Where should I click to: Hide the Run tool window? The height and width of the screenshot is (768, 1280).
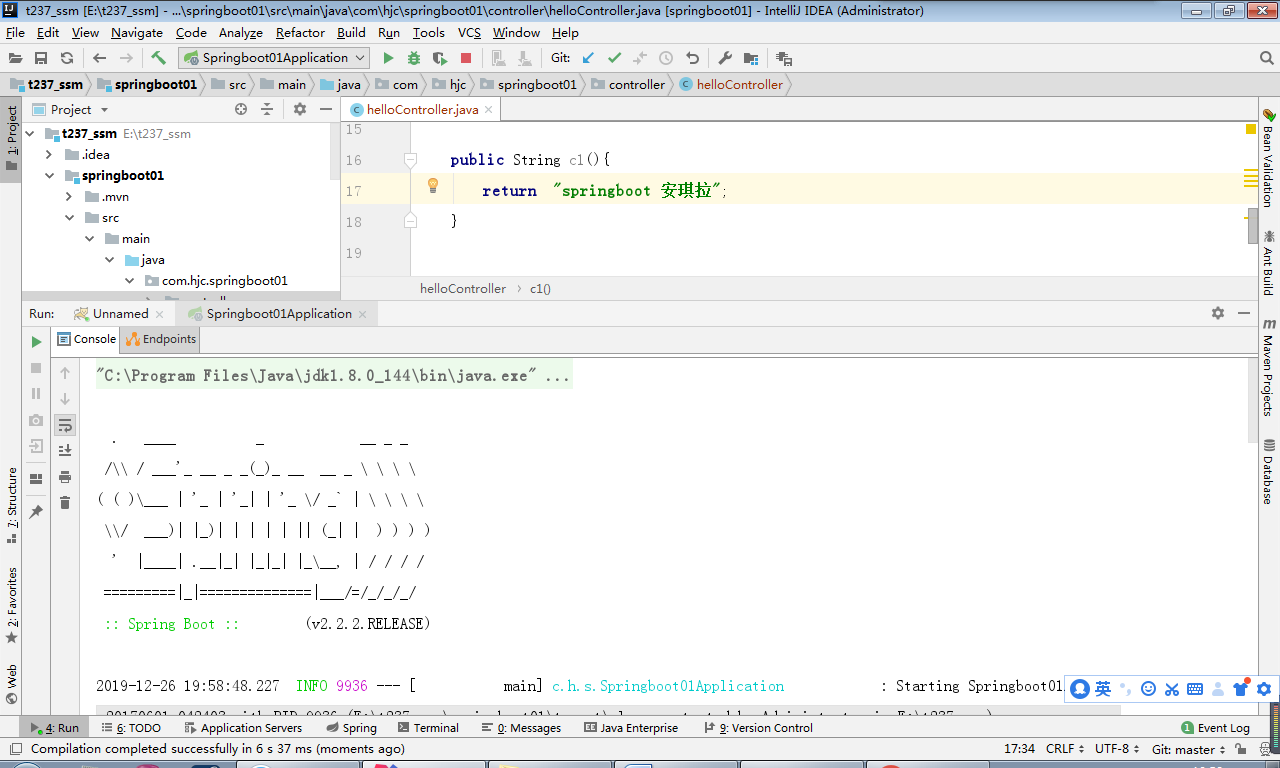coord(1244,313)
